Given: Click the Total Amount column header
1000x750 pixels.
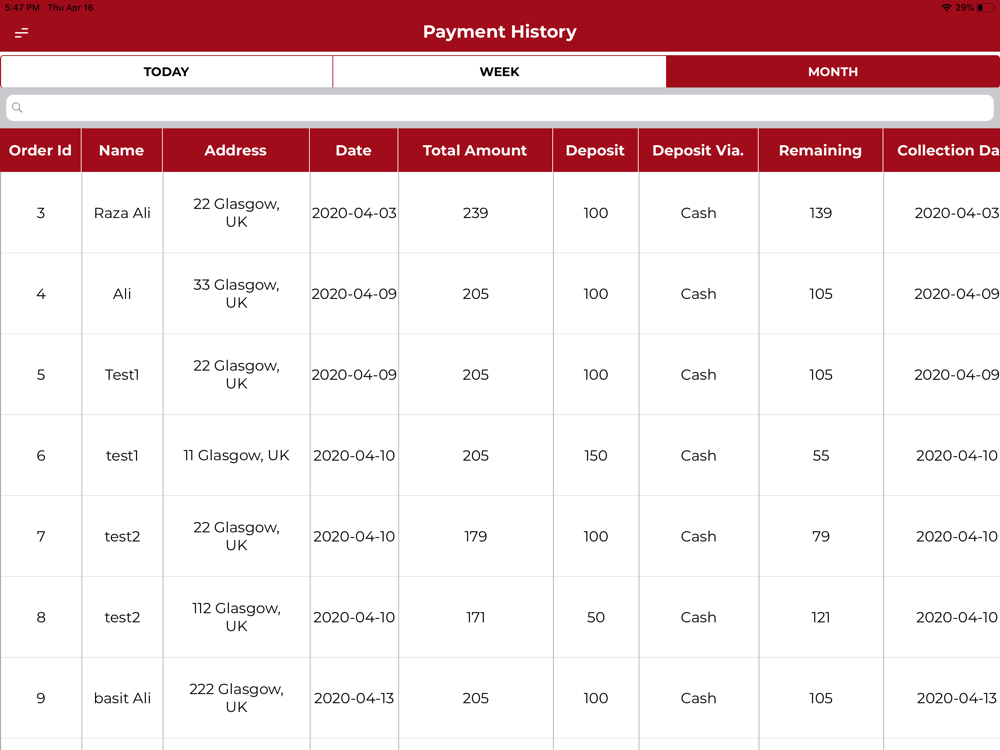Looking at the screenshot, I should [x=475, y=151].
